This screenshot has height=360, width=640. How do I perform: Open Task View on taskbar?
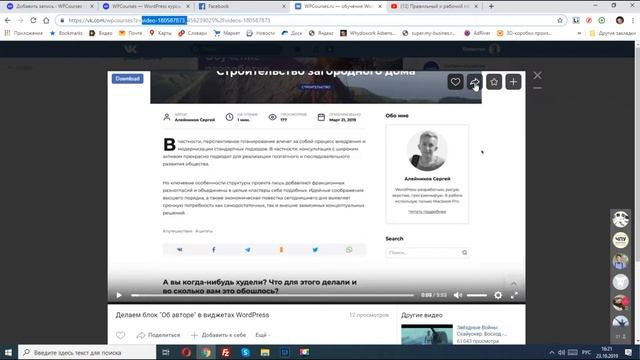click(x=166, y=352)
